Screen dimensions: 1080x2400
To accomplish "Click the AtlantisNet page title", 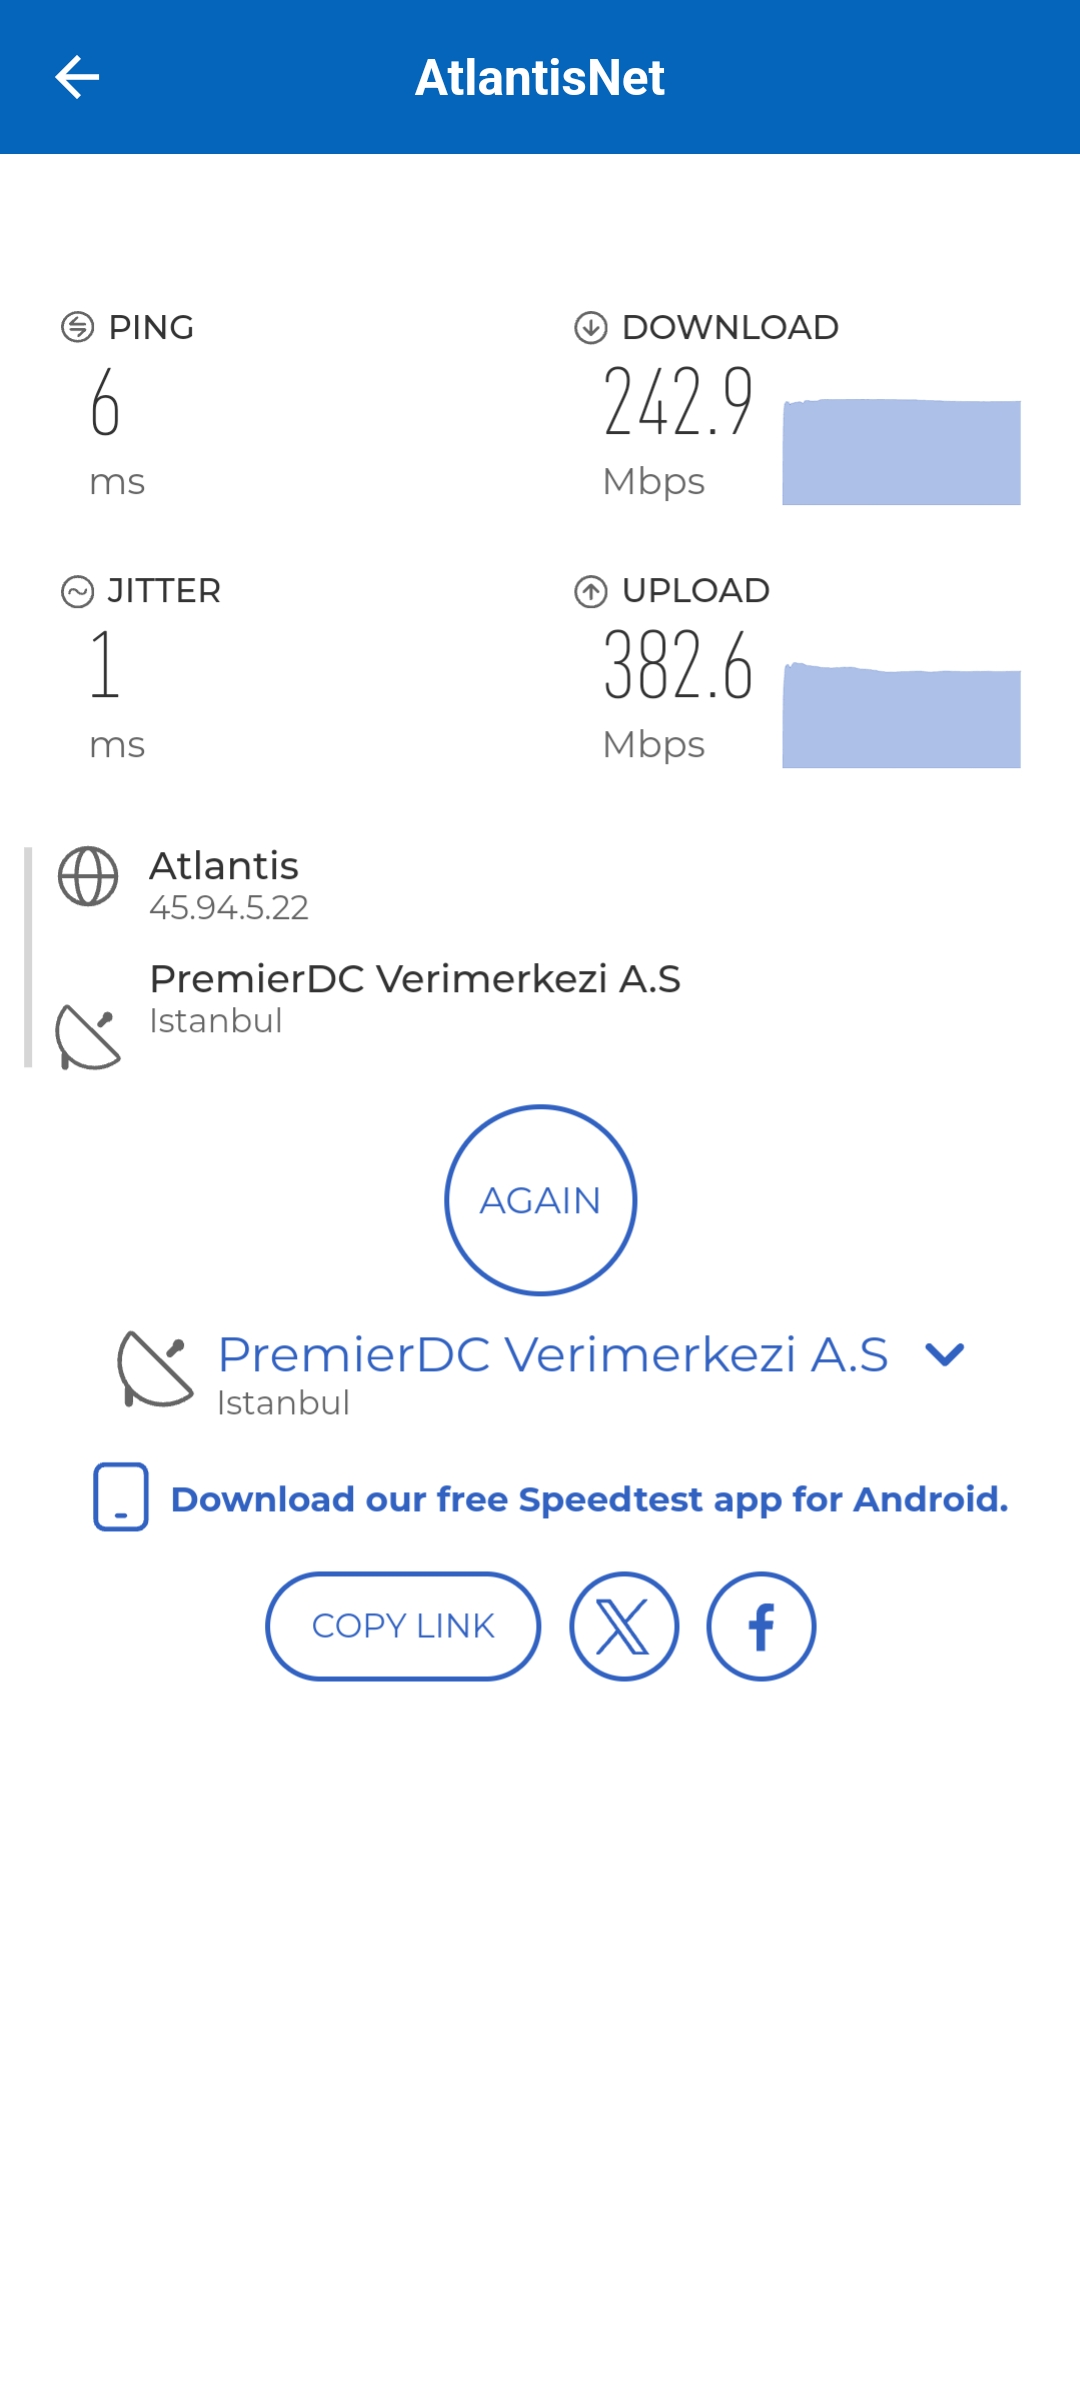I will pos(540,77).
